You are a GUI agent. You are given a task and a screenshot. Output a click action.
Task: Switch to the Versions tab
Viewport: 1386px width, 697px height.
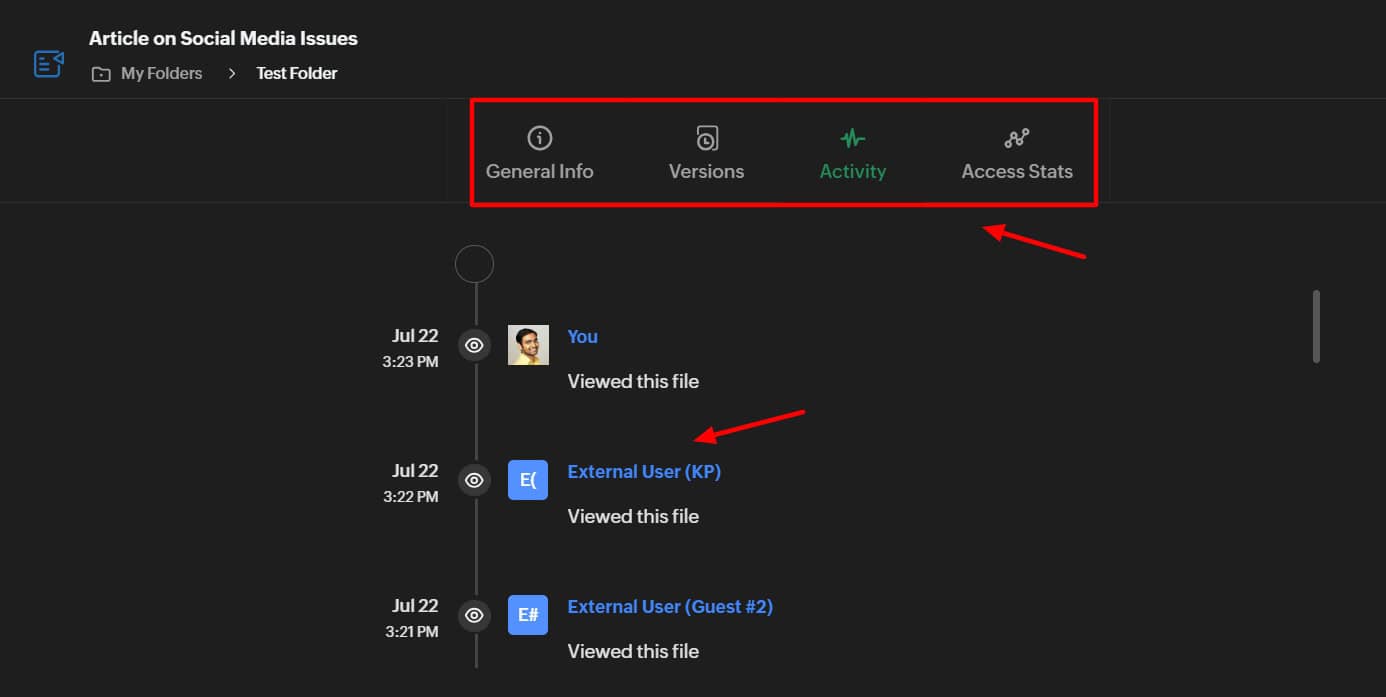[706, 154]
